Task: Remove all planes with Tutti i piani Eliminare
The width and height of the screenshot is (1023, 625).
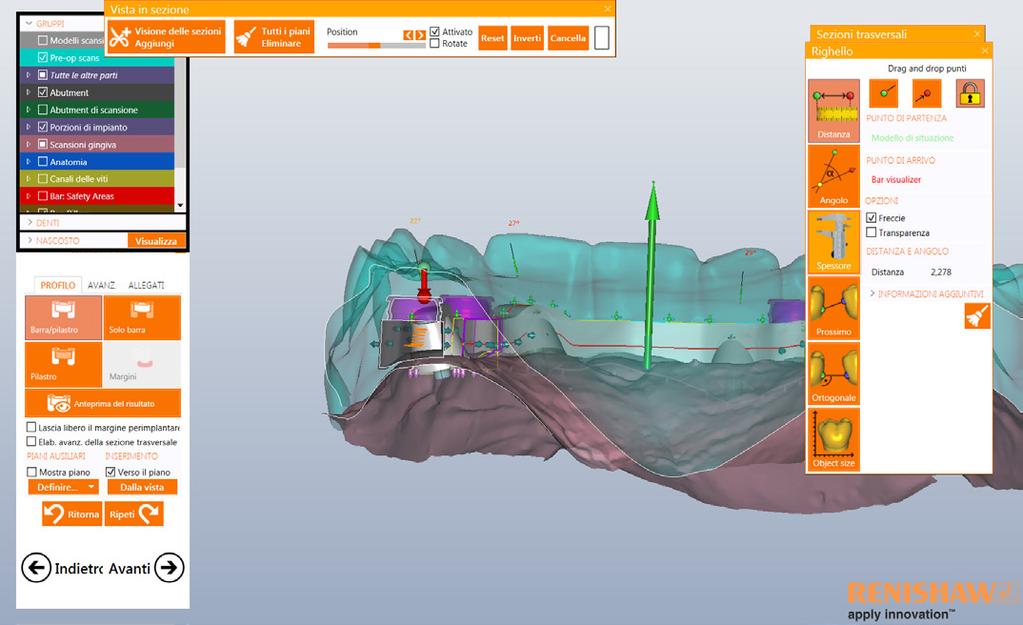Action: pos(274,37)
